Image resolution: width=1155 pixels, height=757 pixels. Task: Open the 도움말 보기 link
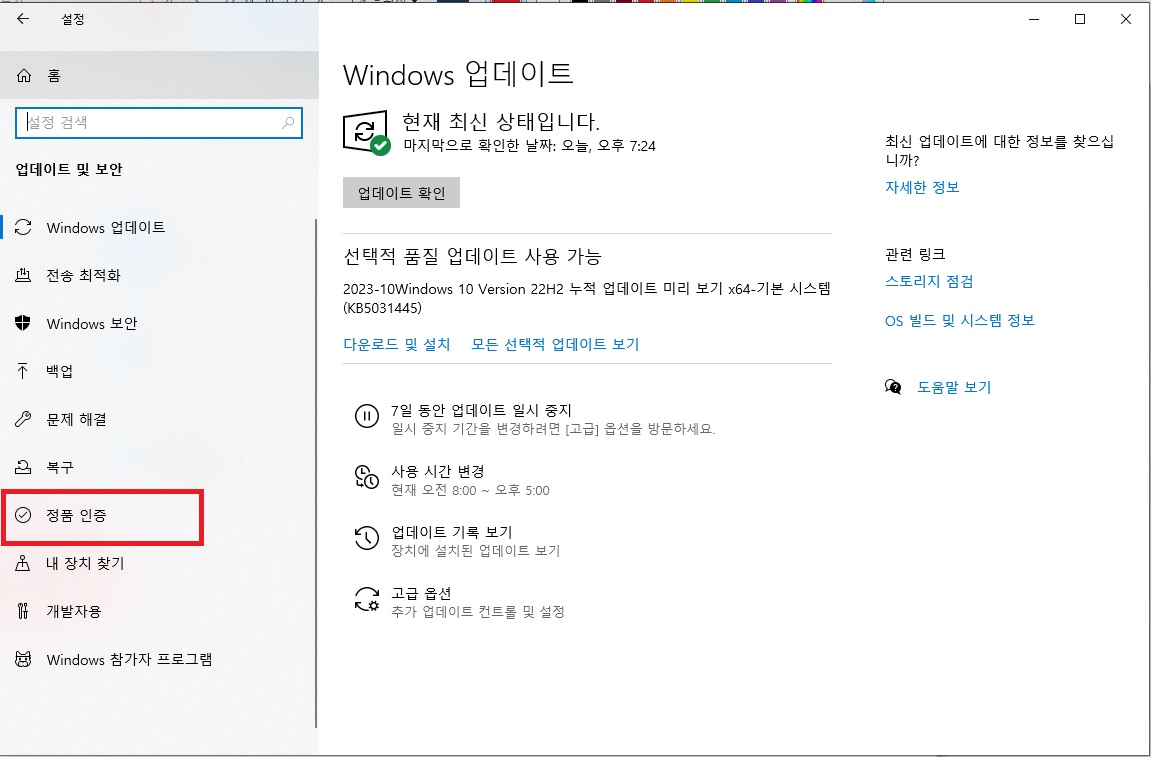tap(954, 387)
